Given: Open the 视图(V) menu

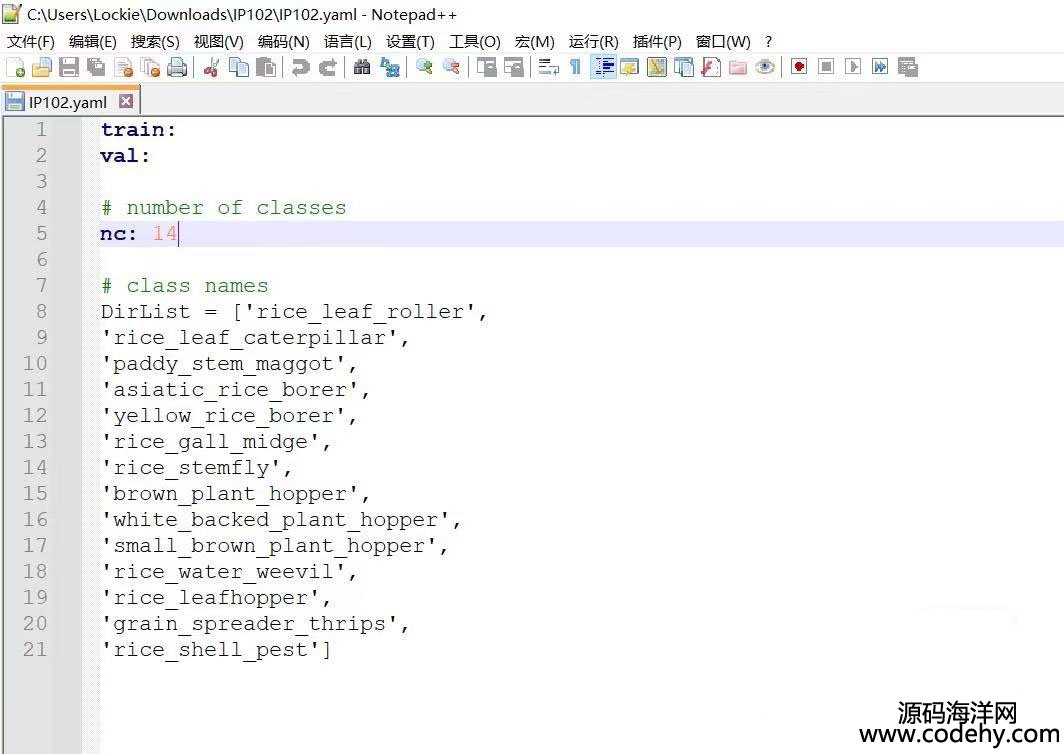Looking at the screenshot, I should [218, 42].
